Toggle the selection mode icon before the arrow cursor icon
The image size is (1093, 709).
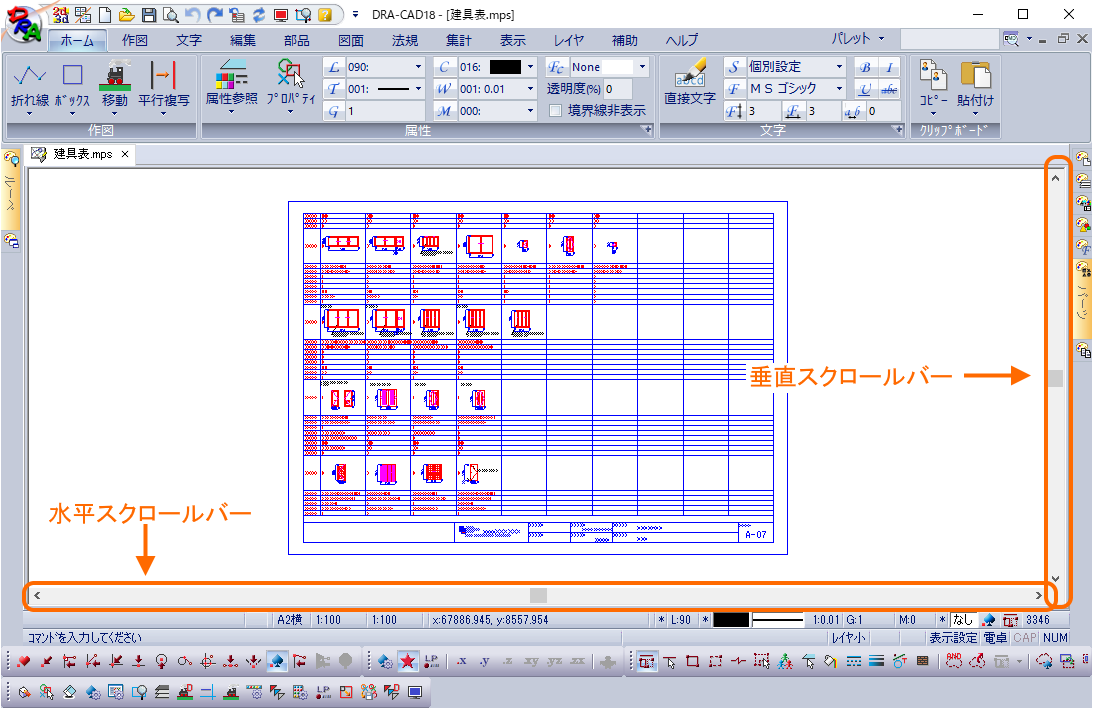(647, 661)
